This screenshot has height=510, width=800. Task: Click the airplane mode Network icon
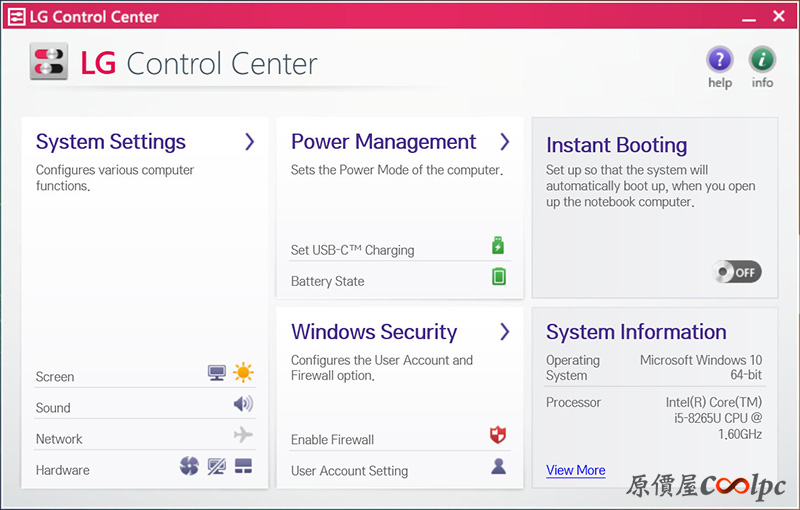243,435
